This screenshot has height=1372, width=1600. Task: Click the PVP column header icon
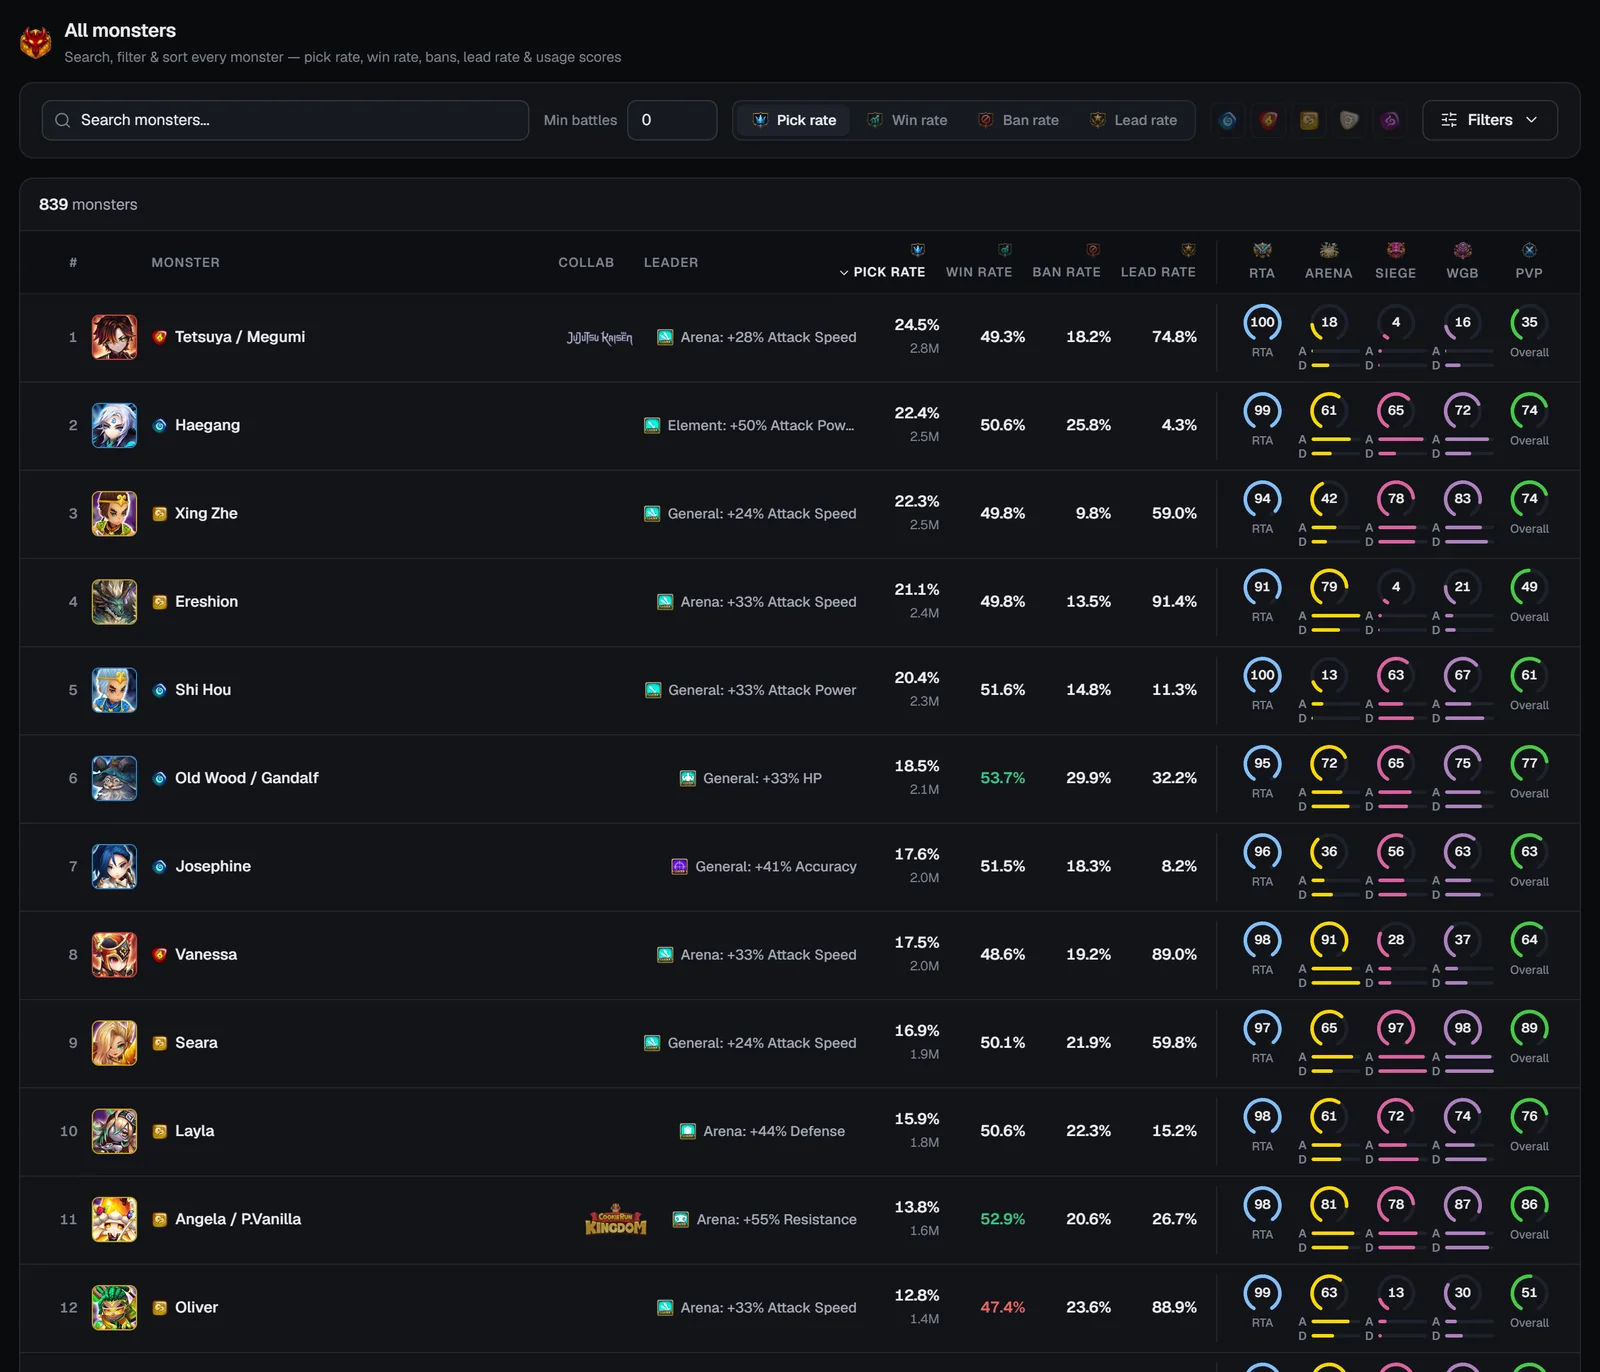pos(1529,250)
